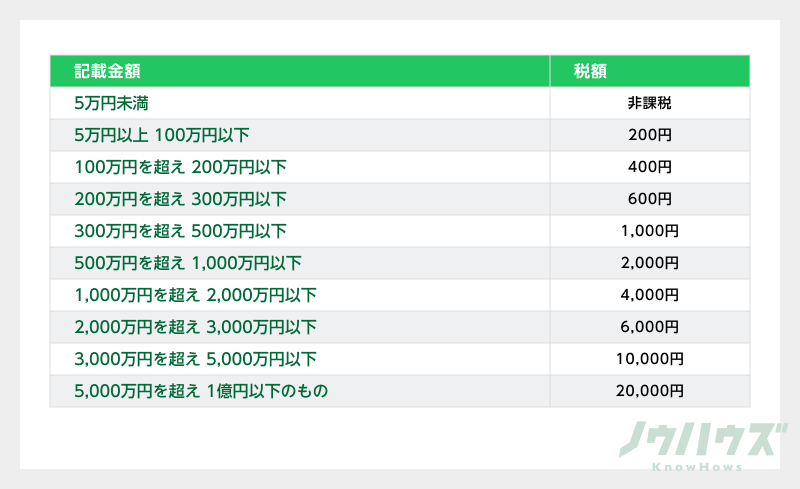Viewport: 800px width, 489px height.
Task: Click the 非課税 tax cell
Action: pyautogui.click(x=649, y=103)
